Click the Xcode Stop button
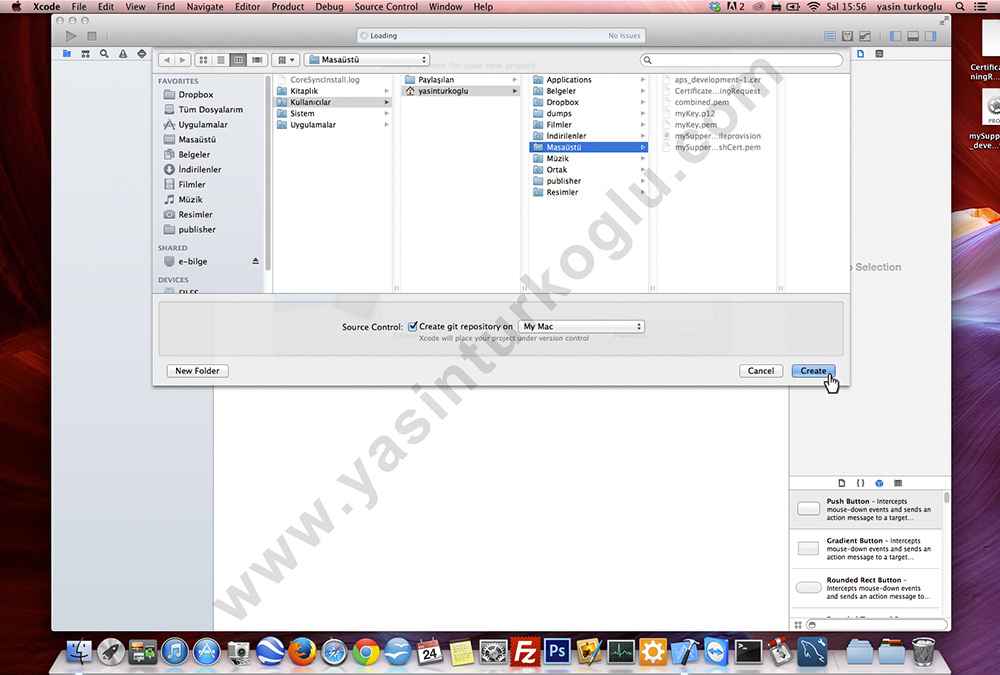This screenshot has width=1000, height=675. pyautogui.click(x=92, y=36)
